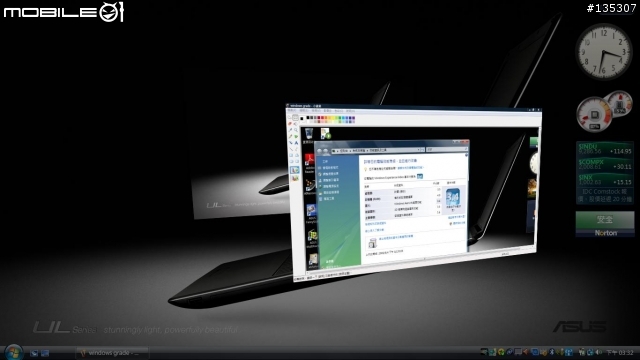Click the Bluetooth tray icon

tap(552, 352)
